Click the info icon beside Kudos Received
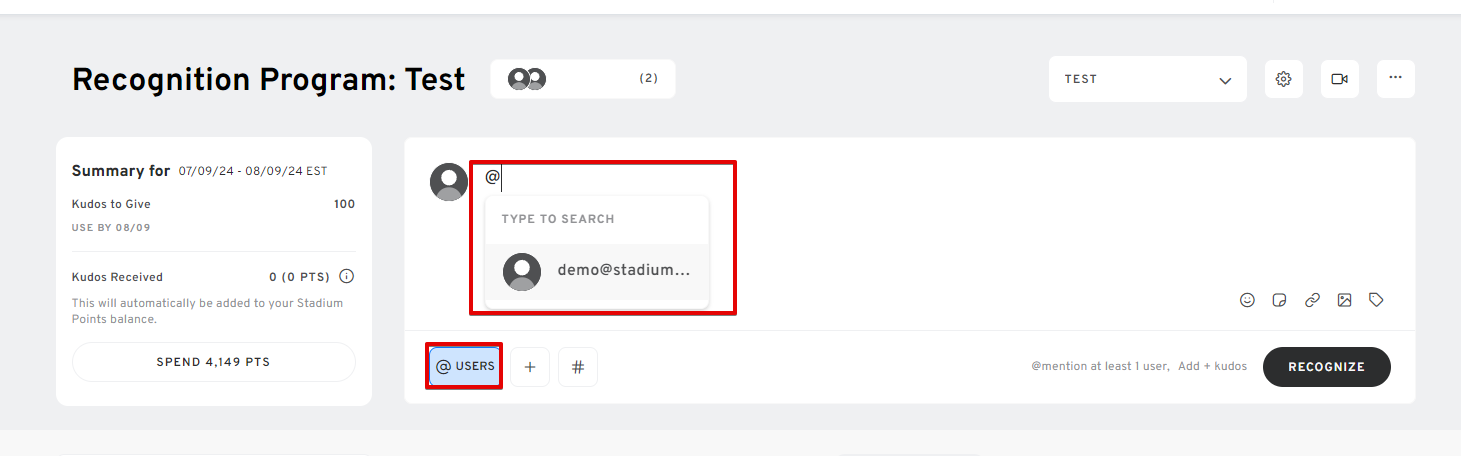The image size is (1461, 456). click(x=346, y=277)
